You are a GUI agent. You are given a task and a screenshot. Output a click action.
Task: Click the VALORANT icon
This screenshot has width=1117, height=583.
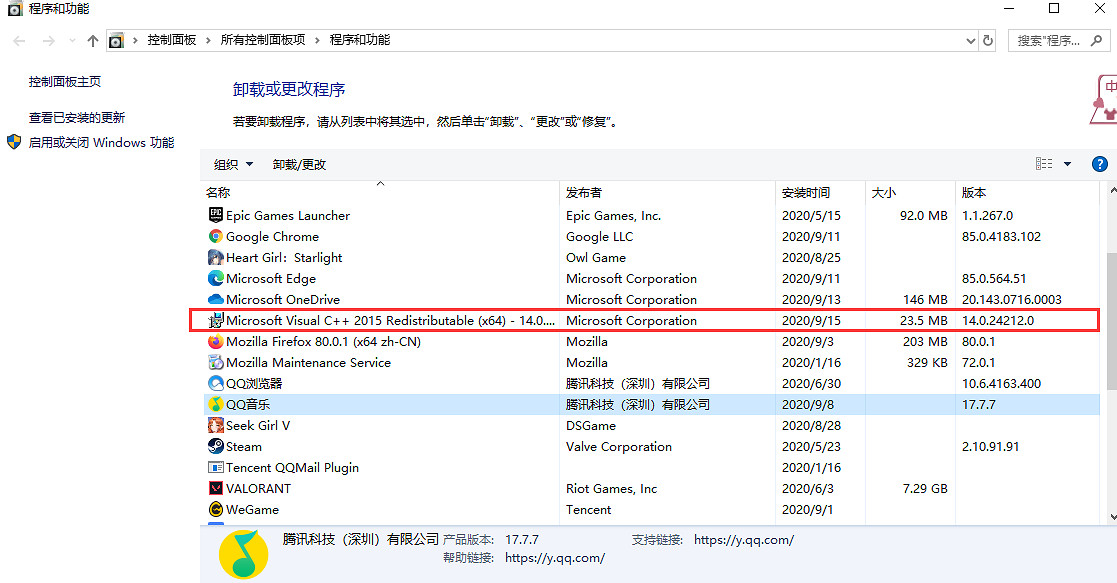[215, 488]
